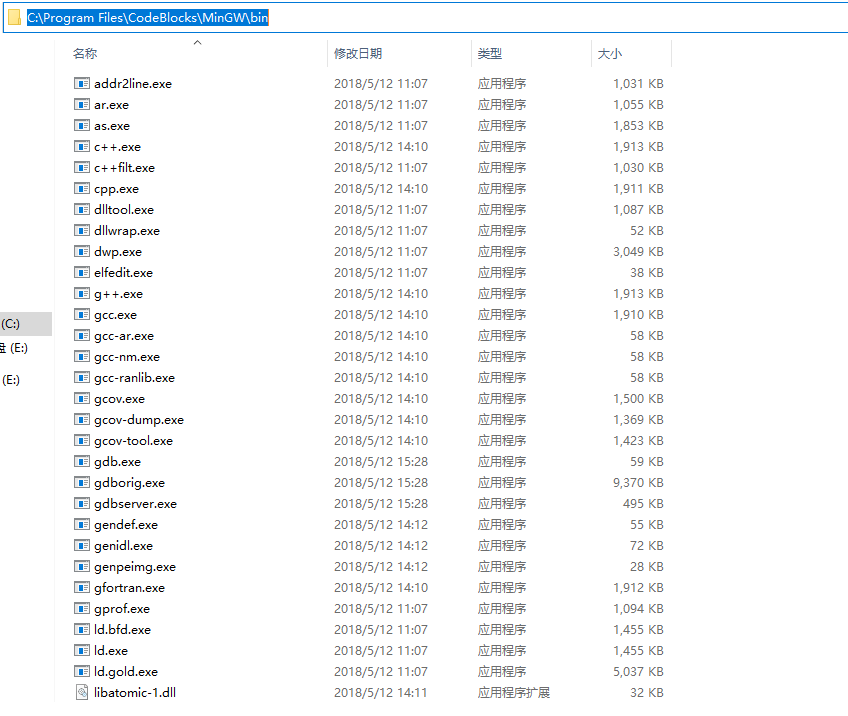The height and width of the screenshot is (716, 848).
Task: Click the 9,370 KB size value
Action: (638, 482)
